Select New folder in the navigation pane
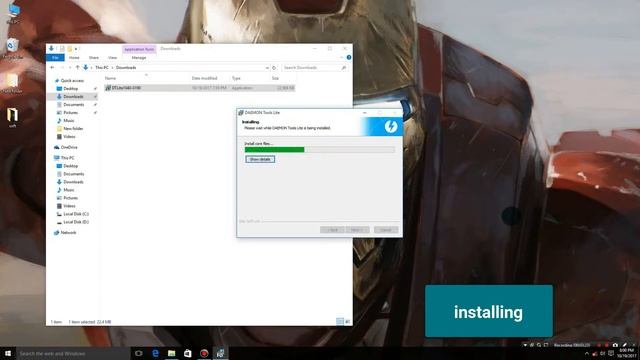640x360 pixels. (x=73, y=129)
